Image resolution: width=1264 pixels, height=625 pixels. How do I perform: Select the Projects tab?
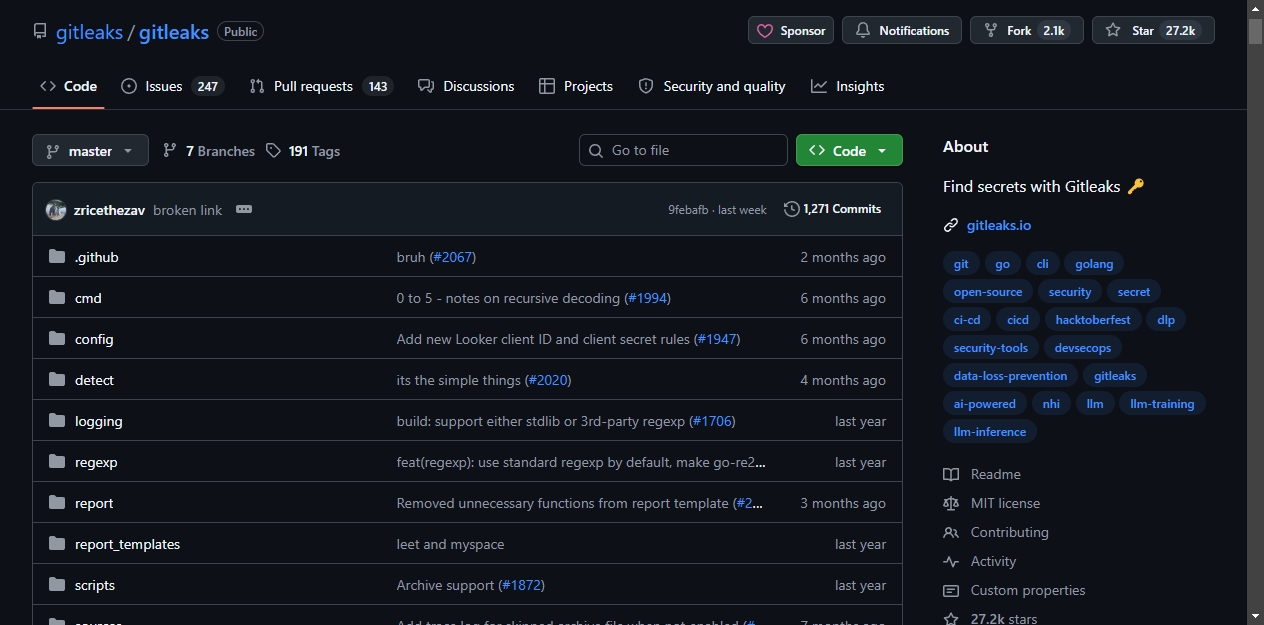point(576,86)
